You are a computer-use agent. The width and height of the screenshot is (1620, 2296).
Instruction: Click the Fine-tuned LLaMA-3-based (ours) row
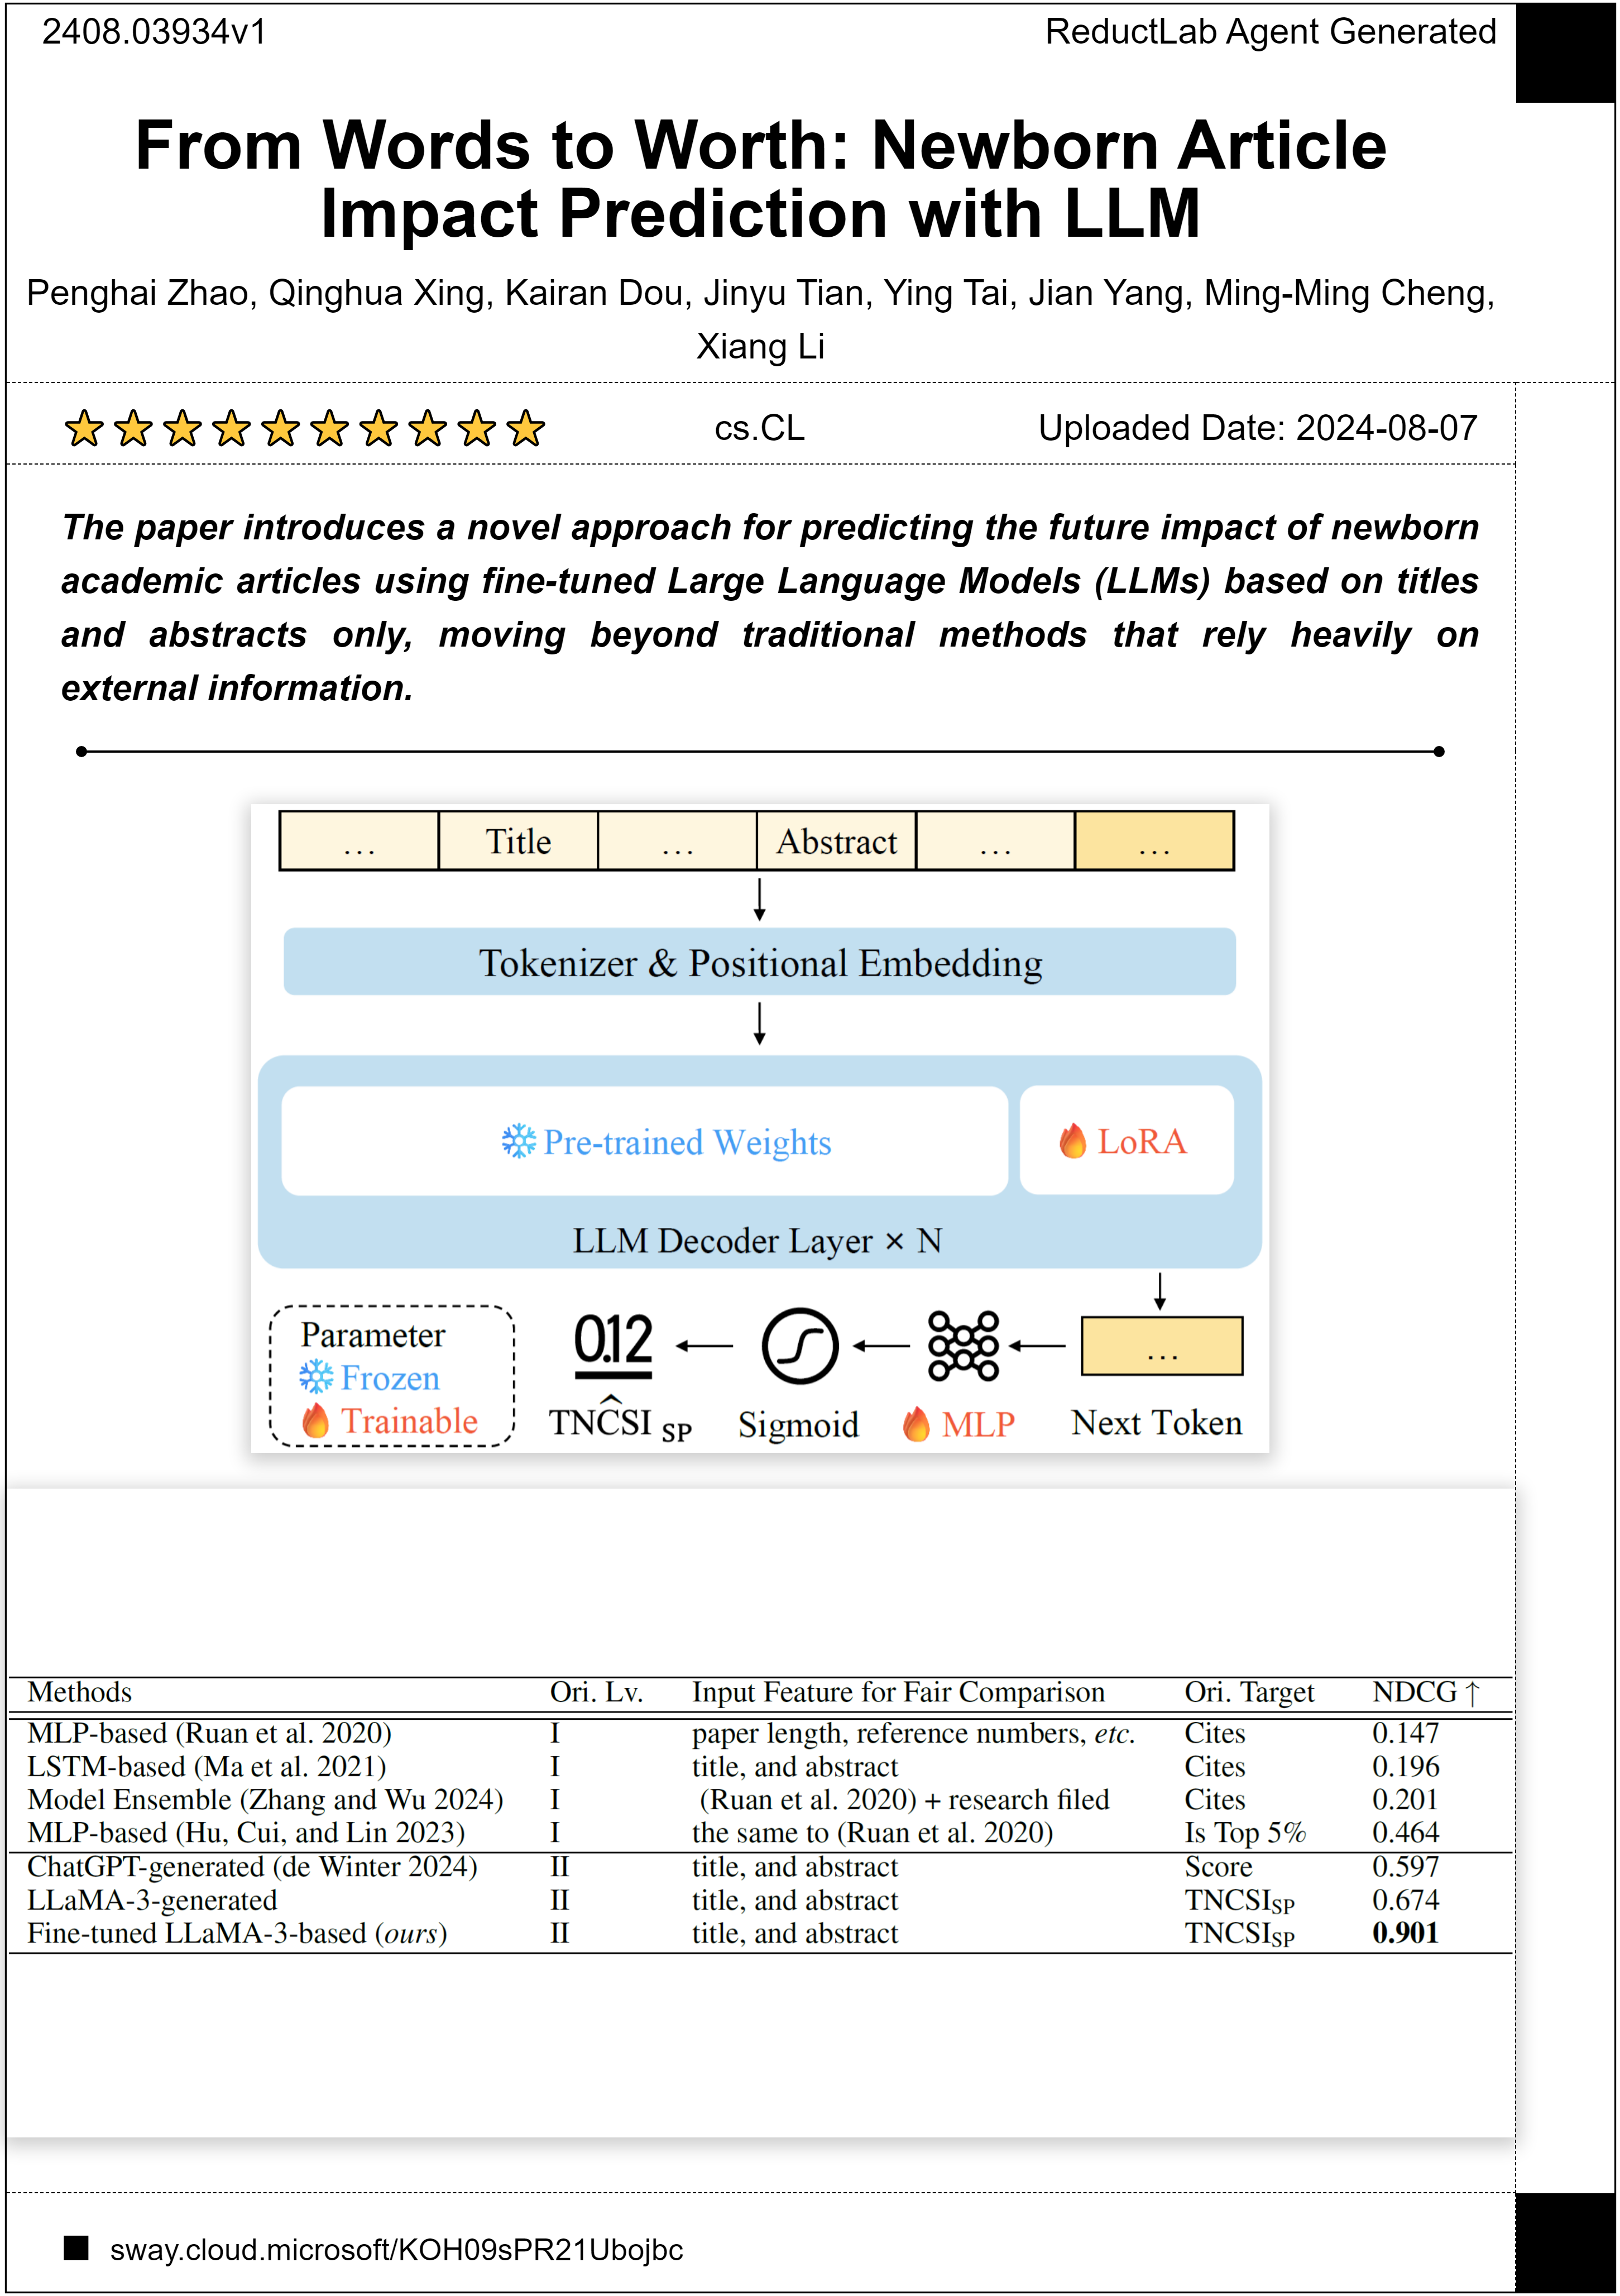pos(760,1933)
